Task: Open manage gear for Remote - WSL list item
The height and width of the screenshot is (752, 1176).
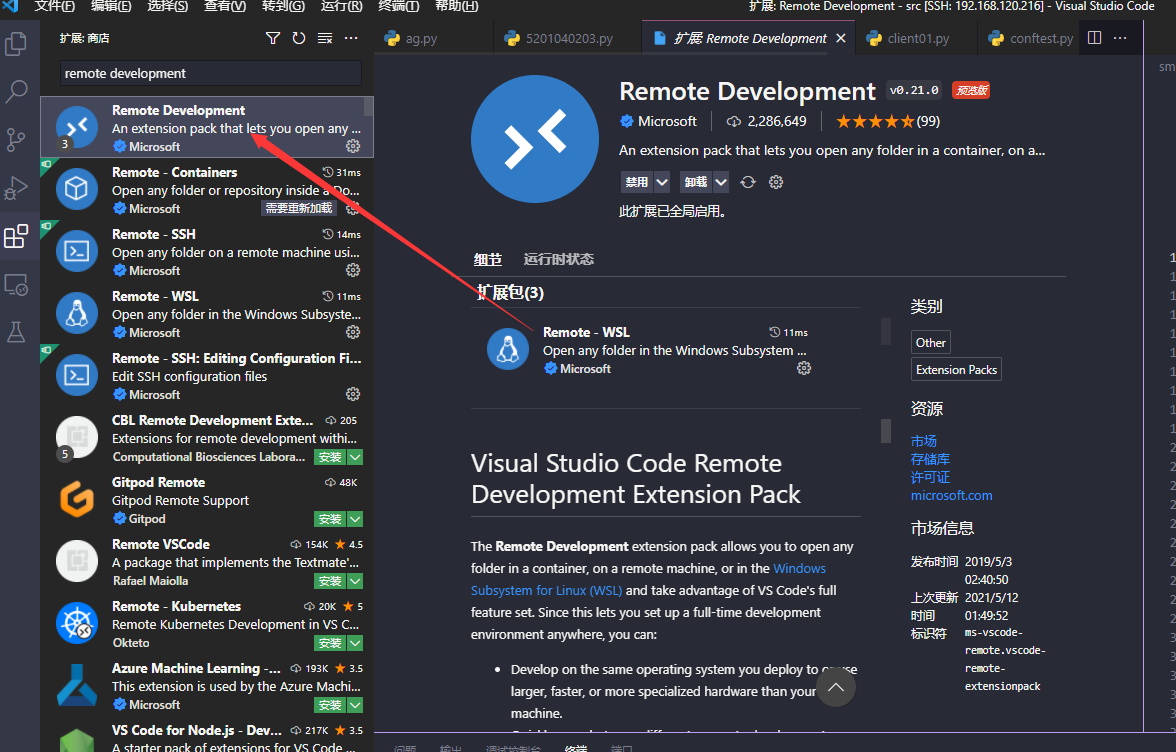Action: [353, 332]
